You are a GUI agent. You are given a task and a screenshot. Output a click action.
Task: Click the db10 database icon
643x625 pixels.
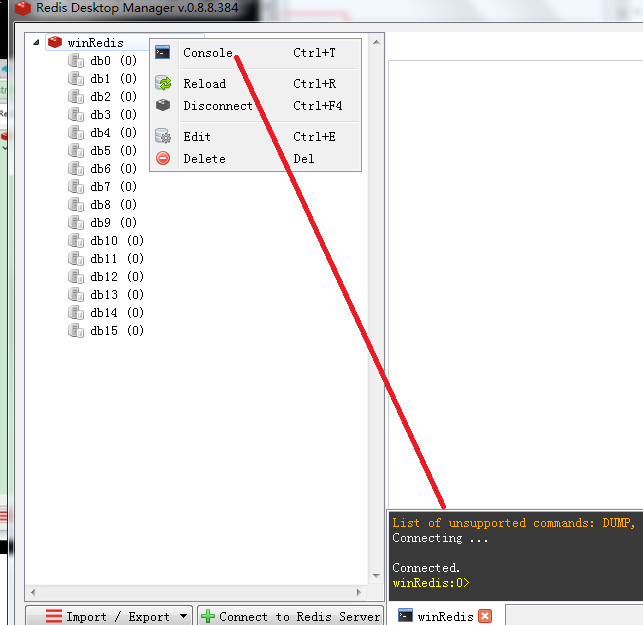76,241
